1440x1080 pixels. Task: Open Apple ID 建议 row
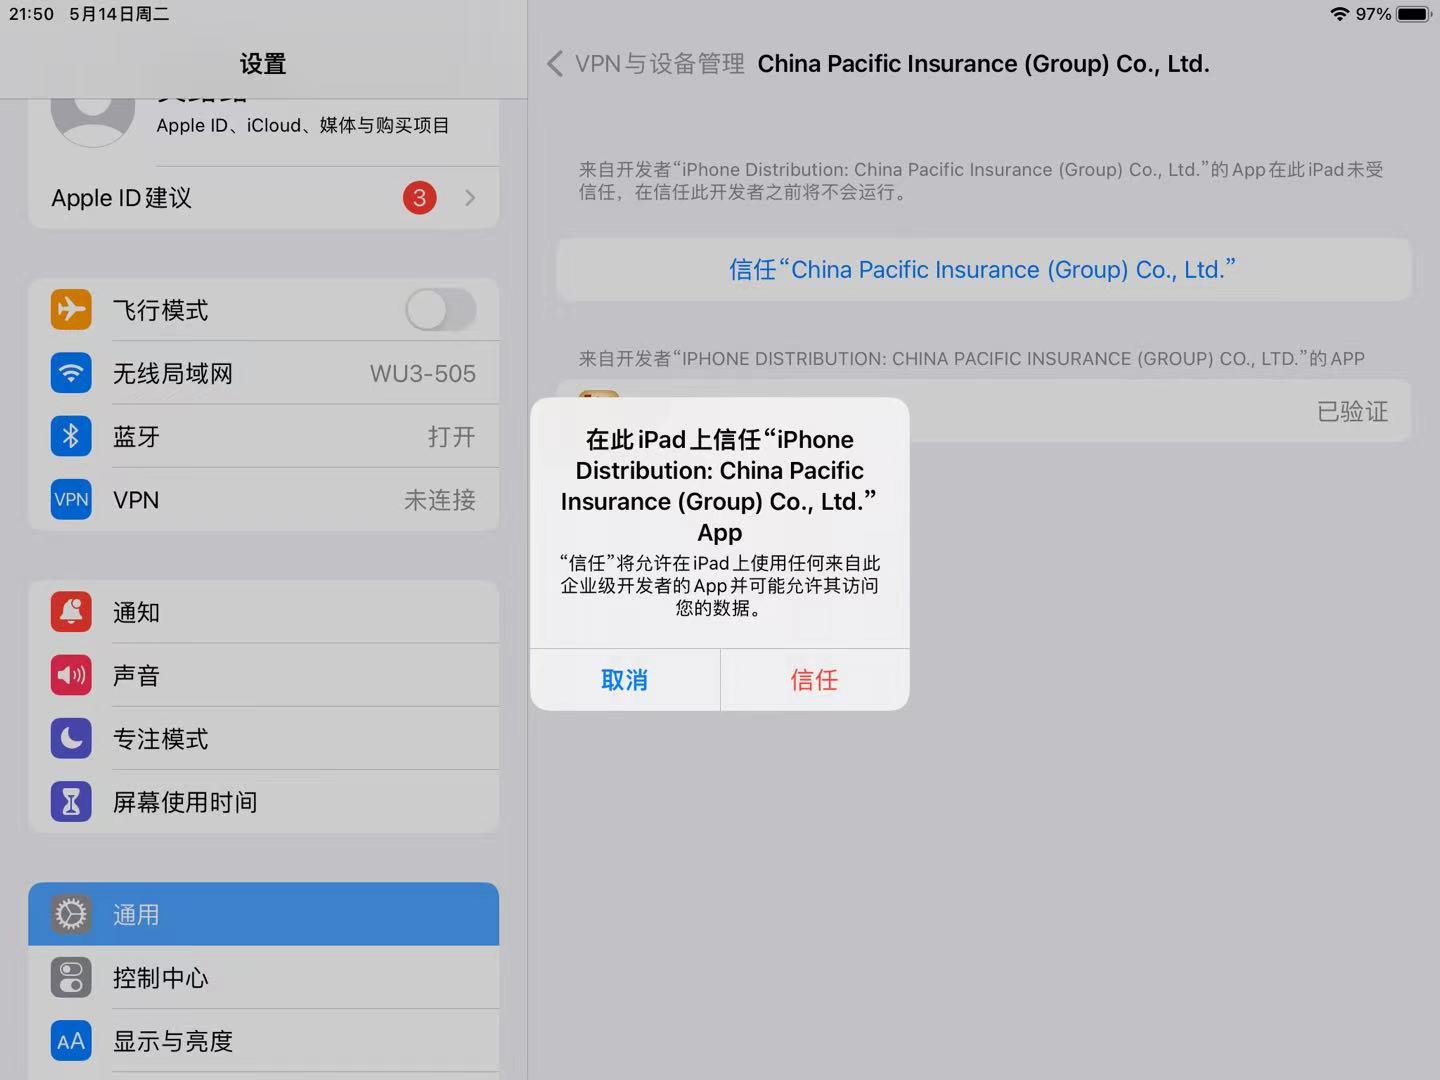click(x=264, y=198)
